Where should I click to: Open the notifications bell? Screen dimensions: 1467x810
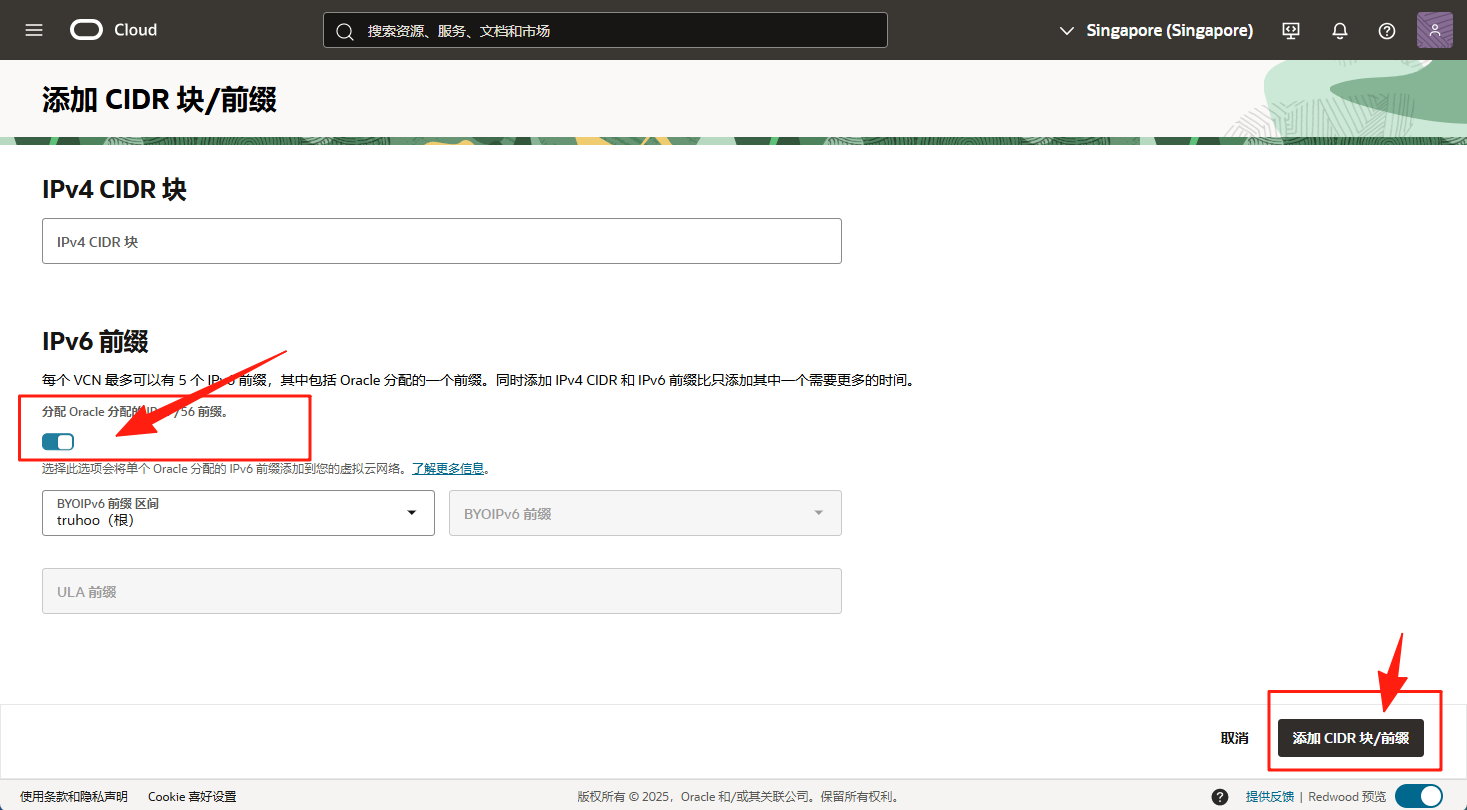pos(1340,30)
